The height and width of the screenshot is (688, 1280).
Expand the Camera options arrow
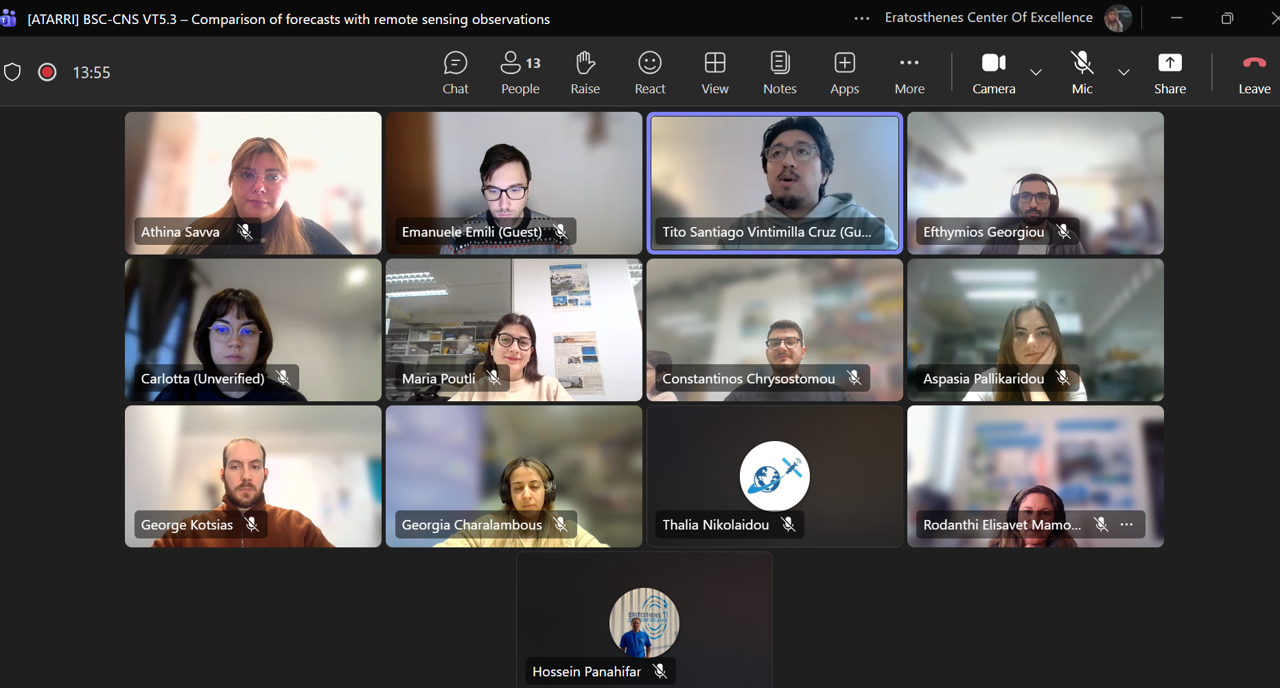tap(1036, 72)
